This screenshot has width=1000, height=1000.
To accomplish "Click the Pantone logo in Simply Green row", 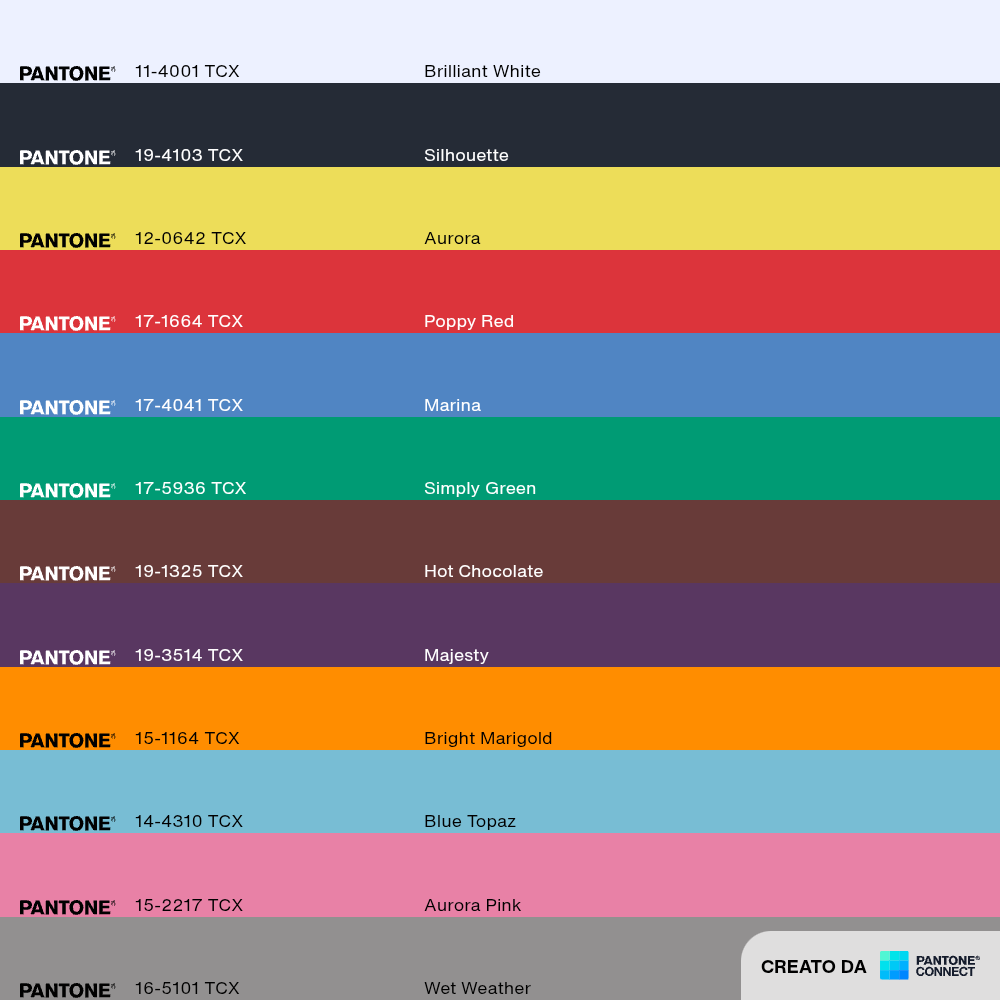I will pyautogui.click(x=67, y=490).
